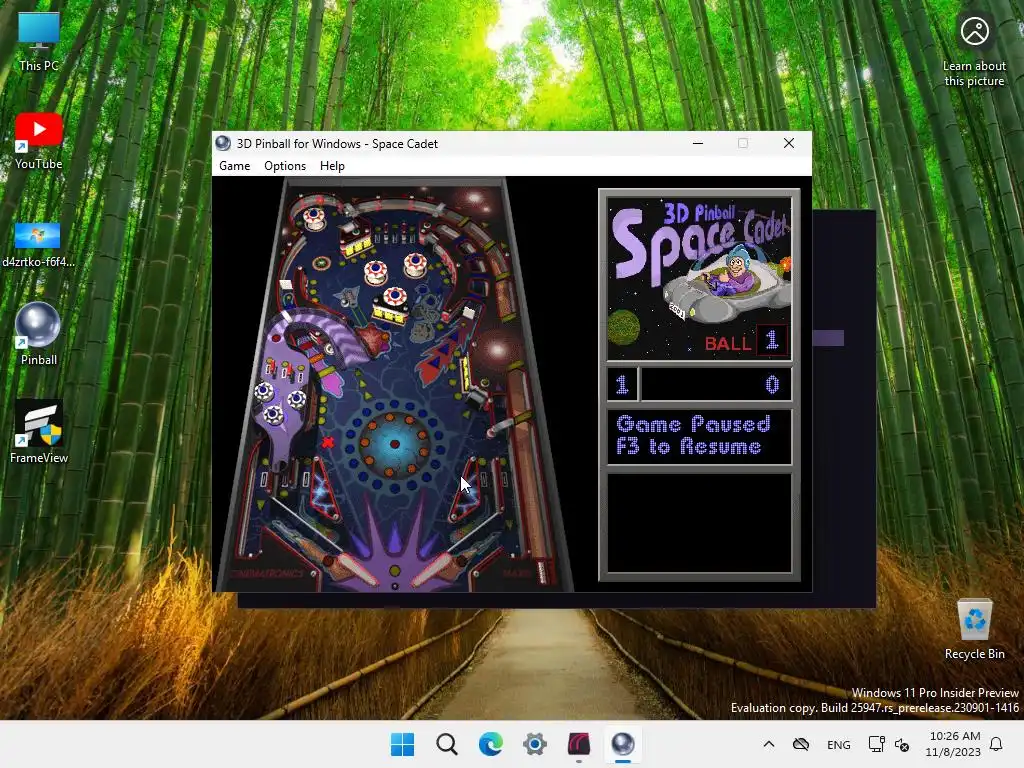The width and height of the screenshot is (1024, 768).
Task: Click the Space Cadet logo artwork
Action: 699,279
